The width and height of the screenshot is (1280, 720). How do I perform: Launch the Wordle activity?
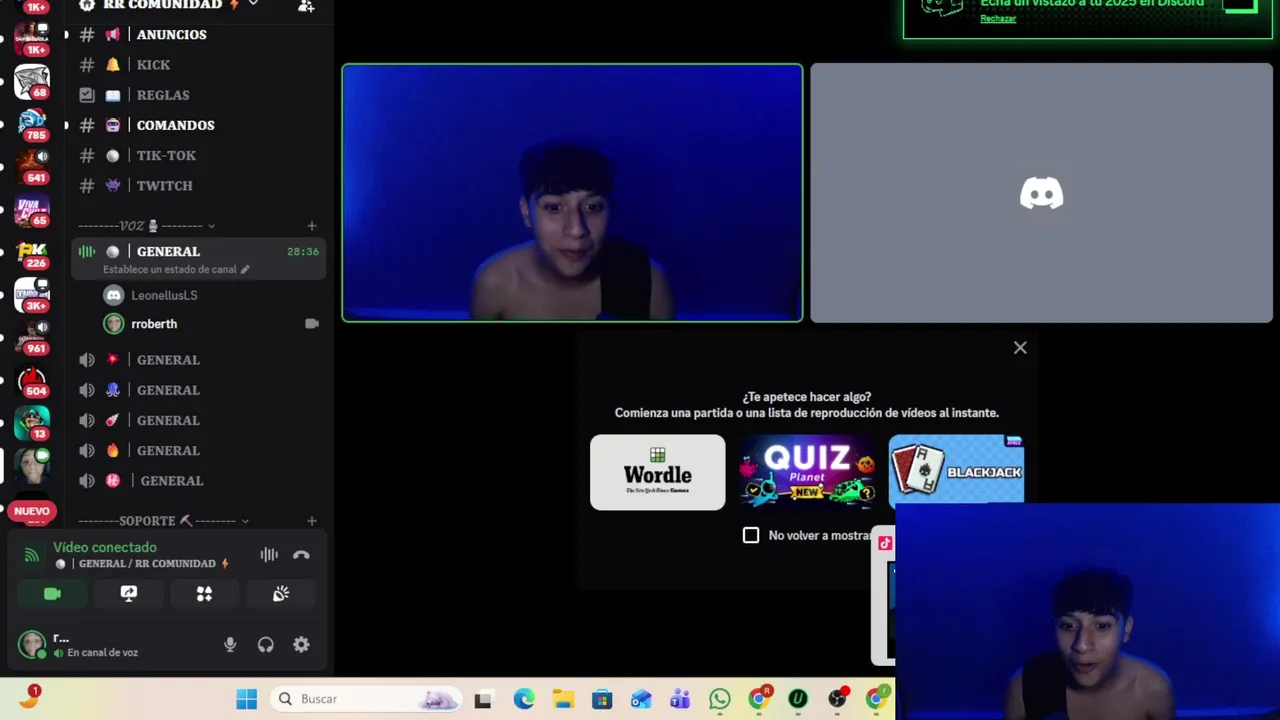(658, 472)
